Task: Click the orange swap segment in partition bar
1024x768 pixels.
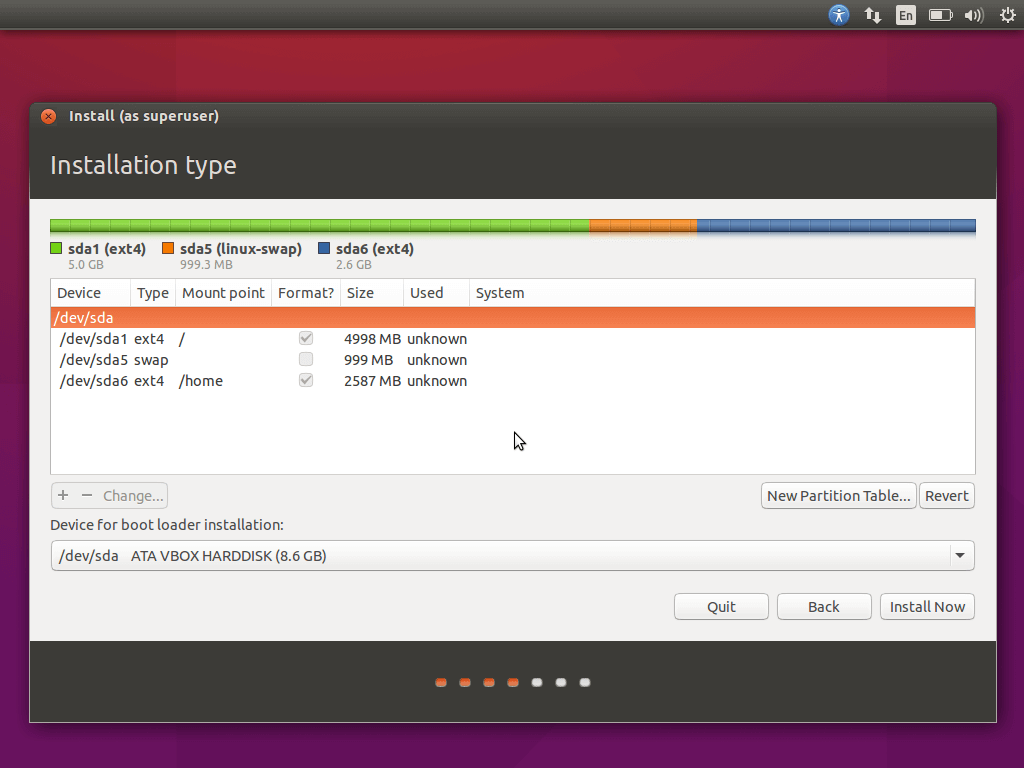Action: (x=643, y=226)
